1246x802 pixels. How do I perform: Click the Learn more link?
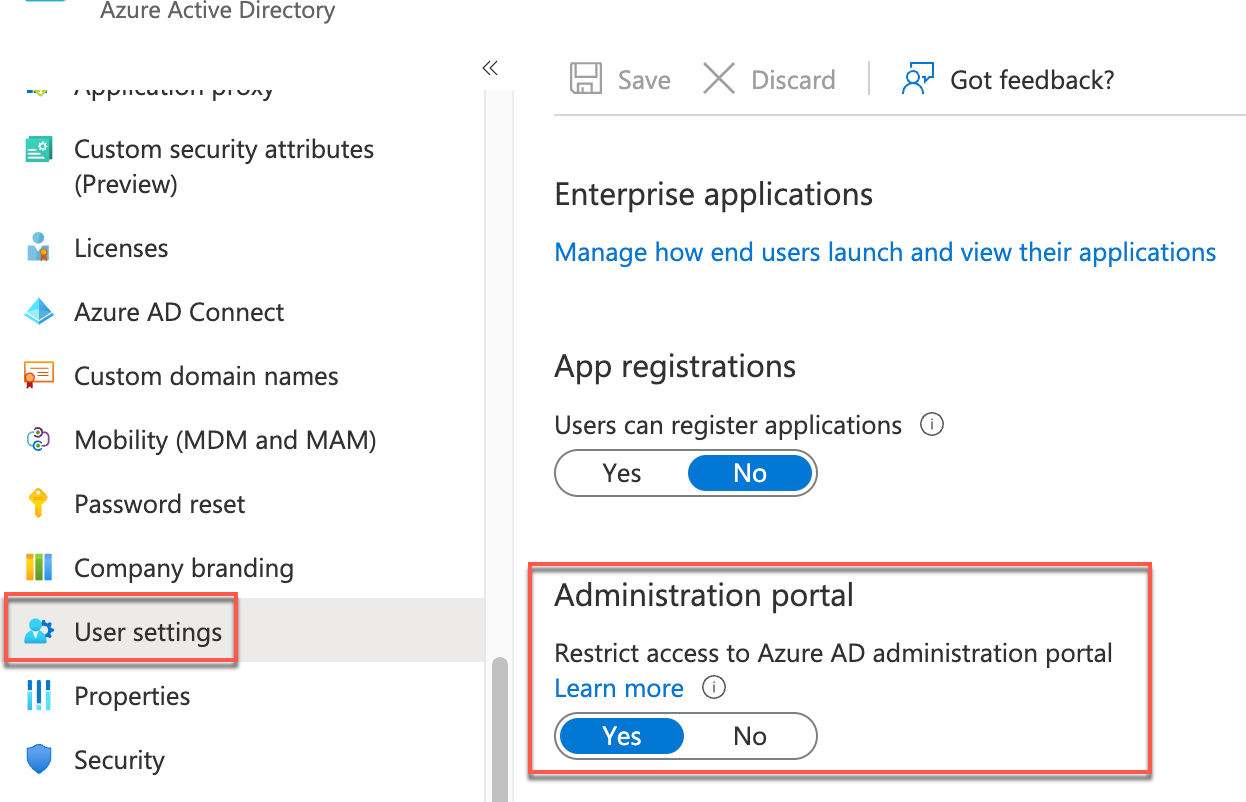click(x=619, y=688)
